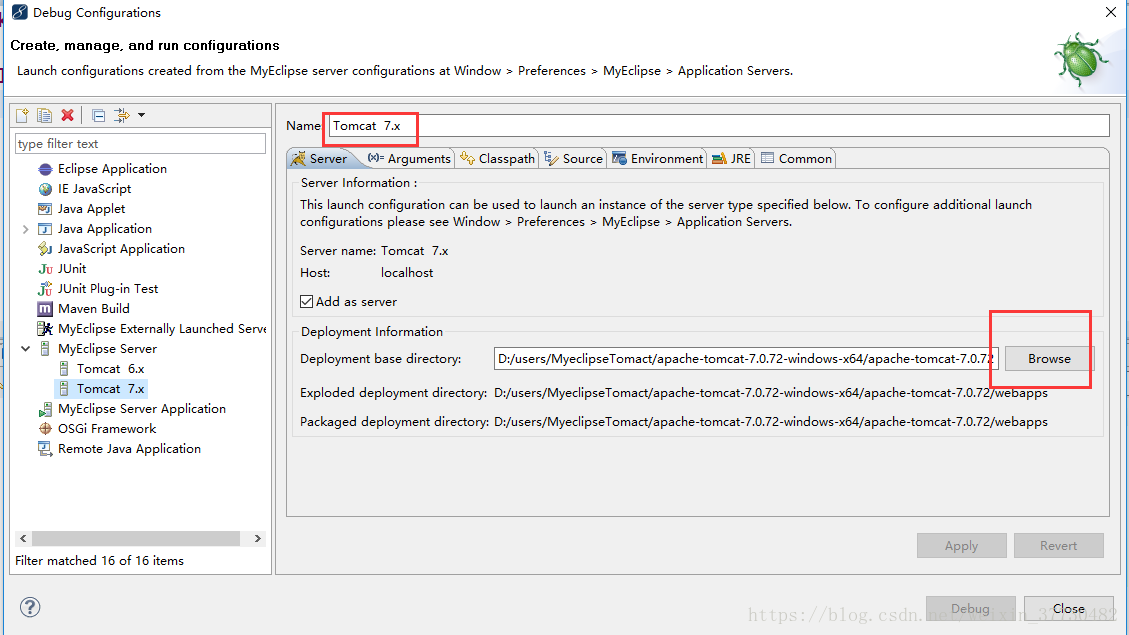Click the MyEclipse Server Application icon
The width and height of the screenshot is (1129, 635).
coord(45,409)
